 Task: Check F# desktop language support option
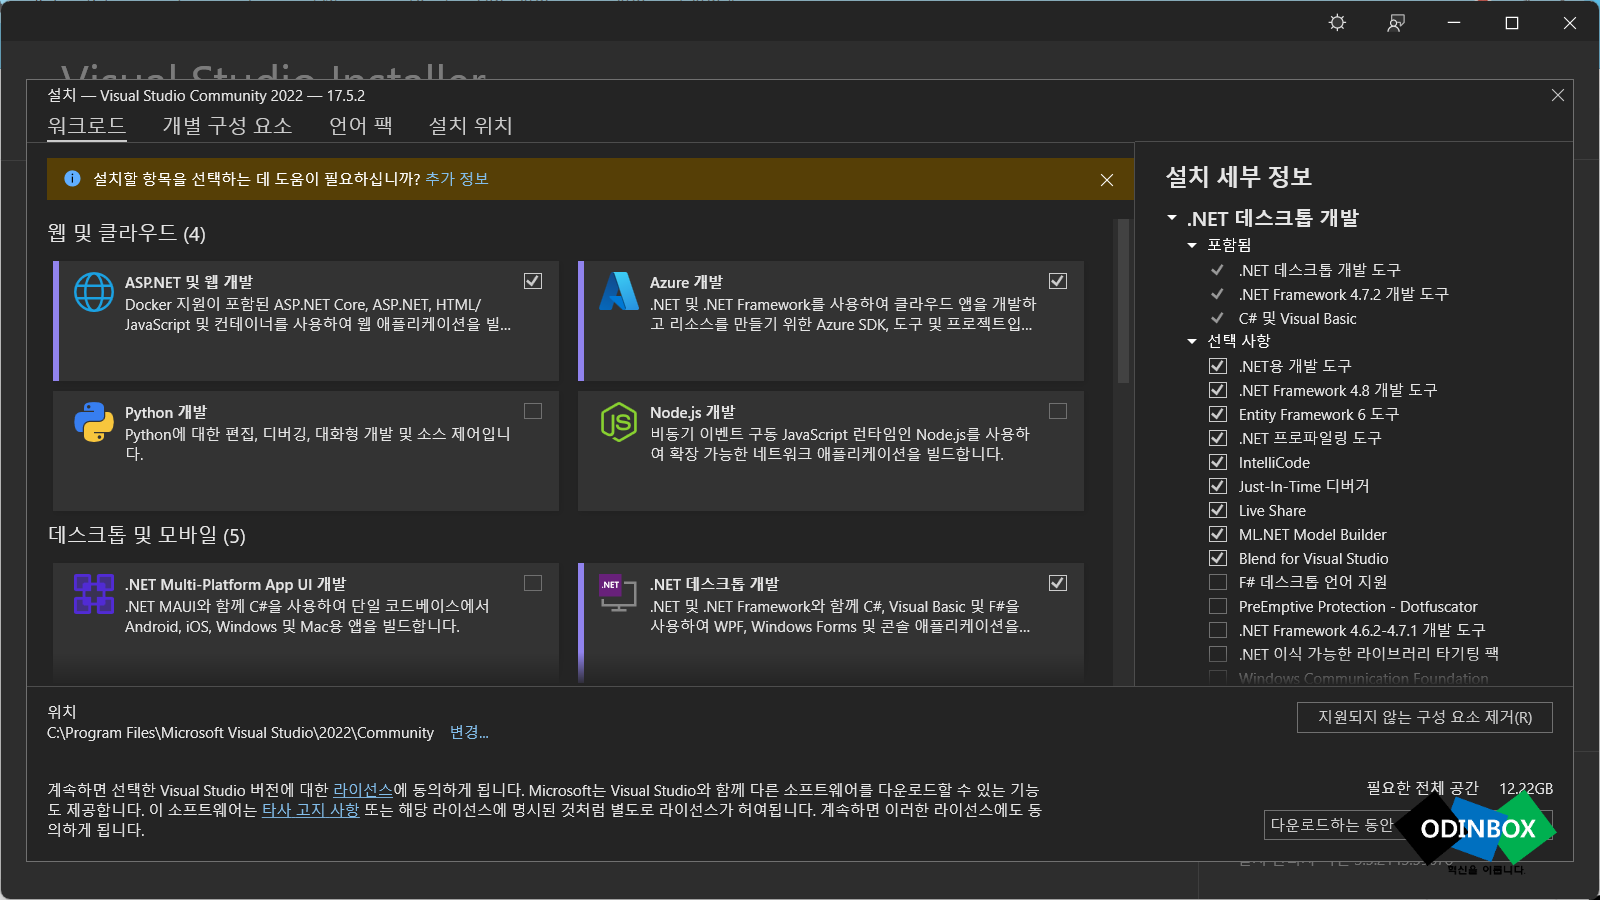point(1218,582)
